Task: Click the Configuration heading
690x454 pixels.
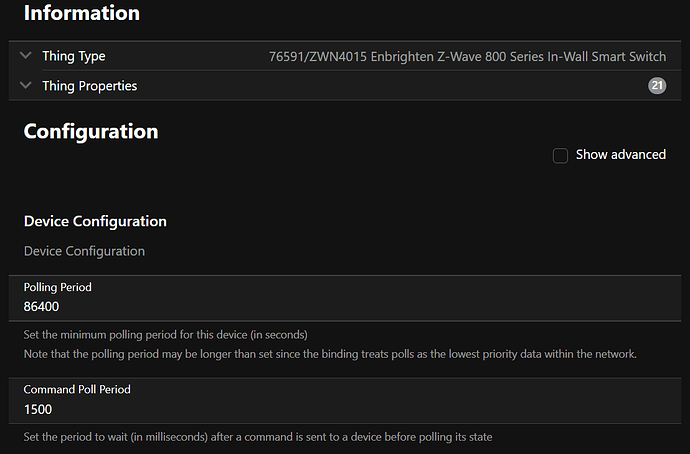Action: [91, 131]
